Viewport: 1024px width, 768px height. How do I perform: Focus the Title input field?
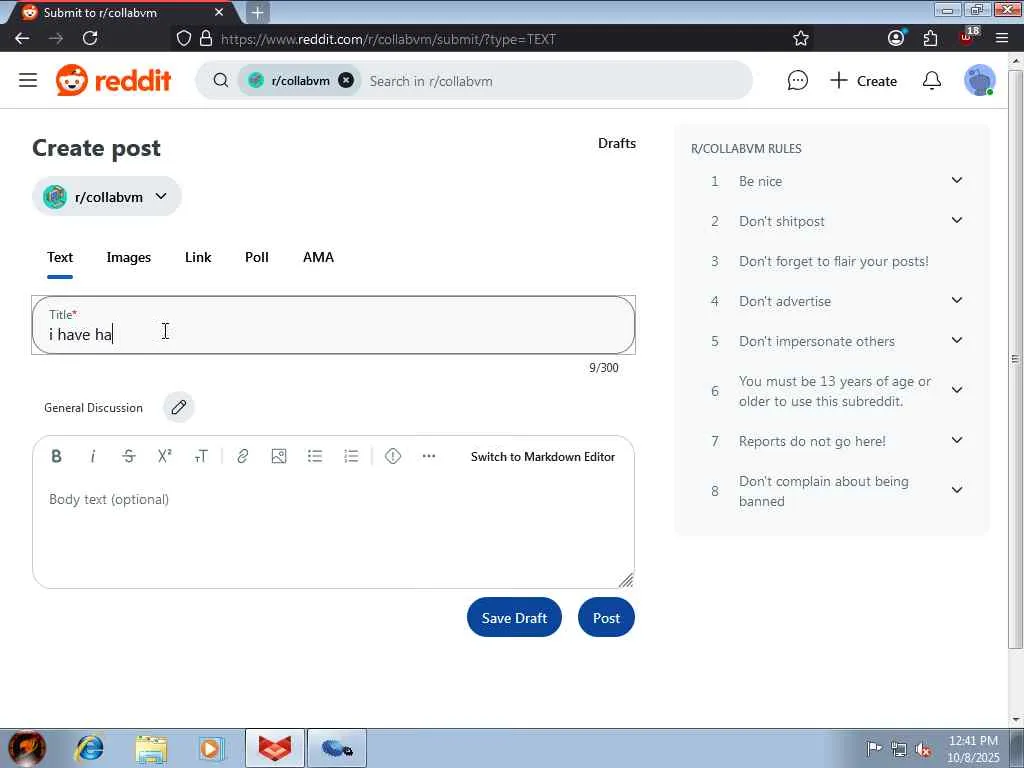(x=333, y=325)
